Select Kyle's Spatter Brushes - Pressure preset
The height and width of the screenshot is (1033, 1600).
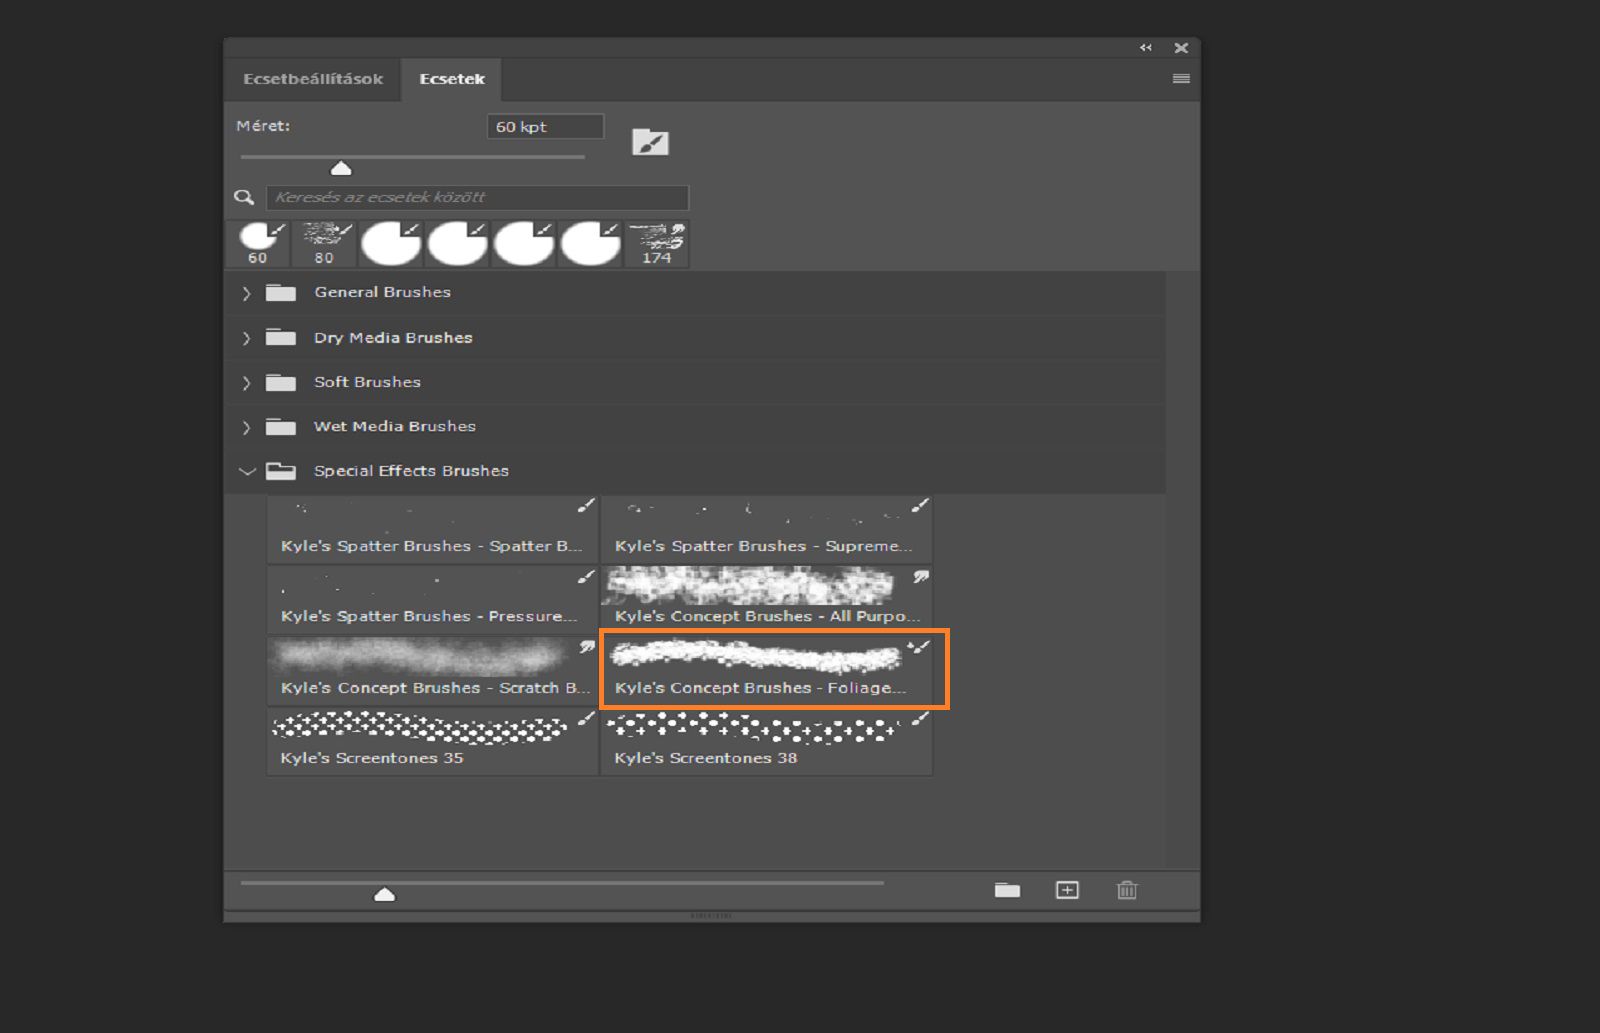(x=432, y=599)
